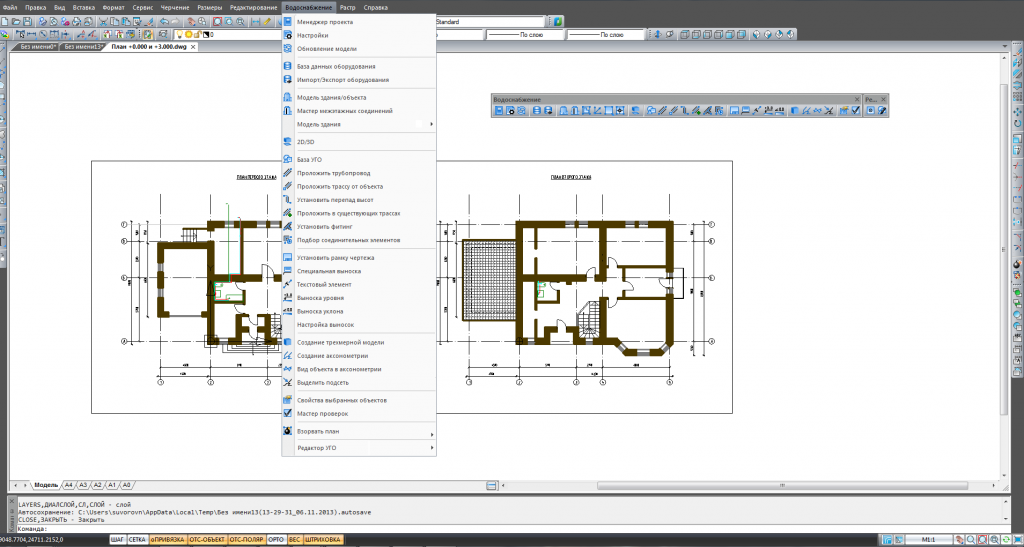Click the layer color swatch beside 0

[206, 35]
